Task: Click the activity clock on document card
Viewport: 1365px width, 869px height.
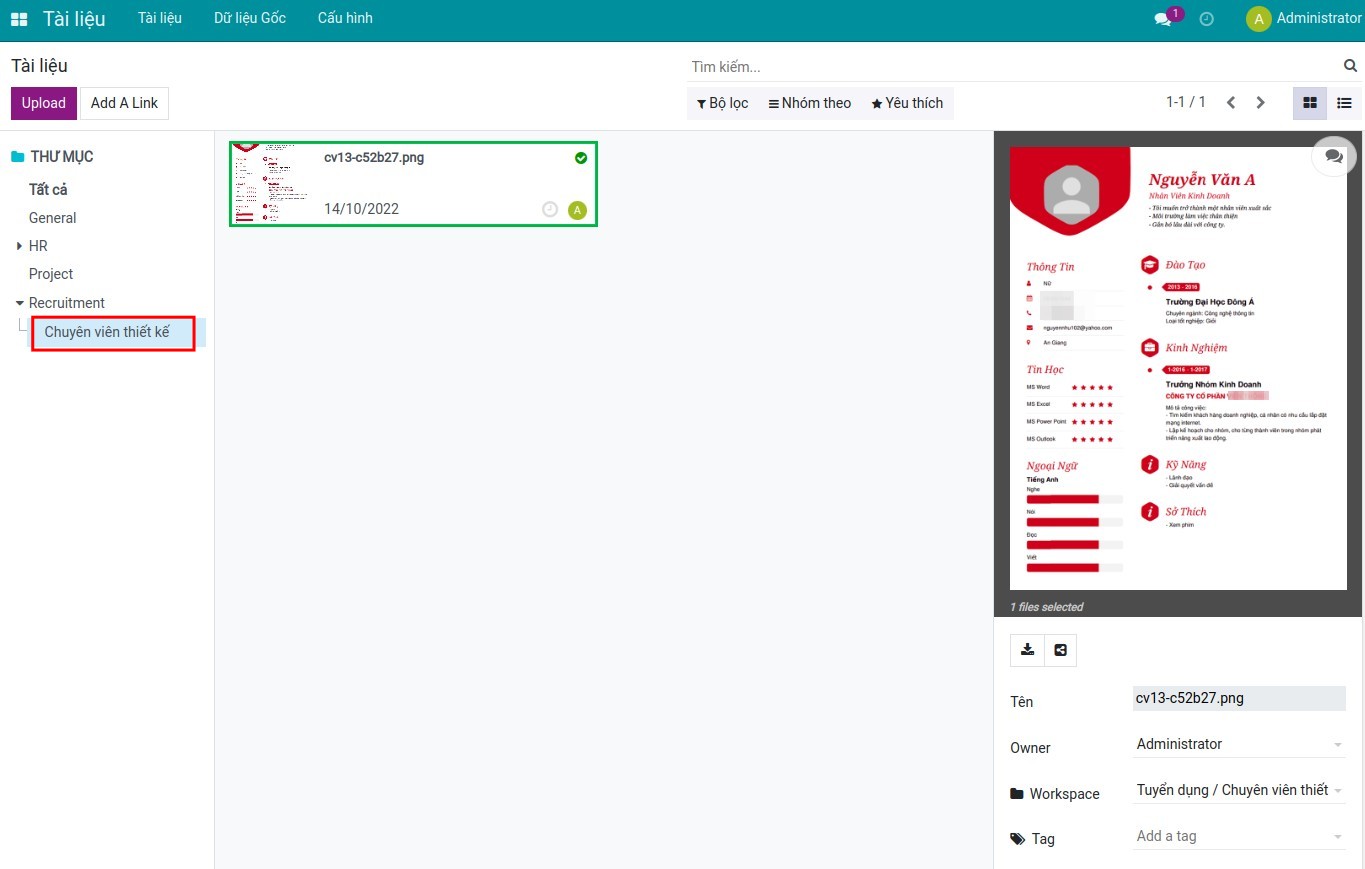Action: click(549, 209)
